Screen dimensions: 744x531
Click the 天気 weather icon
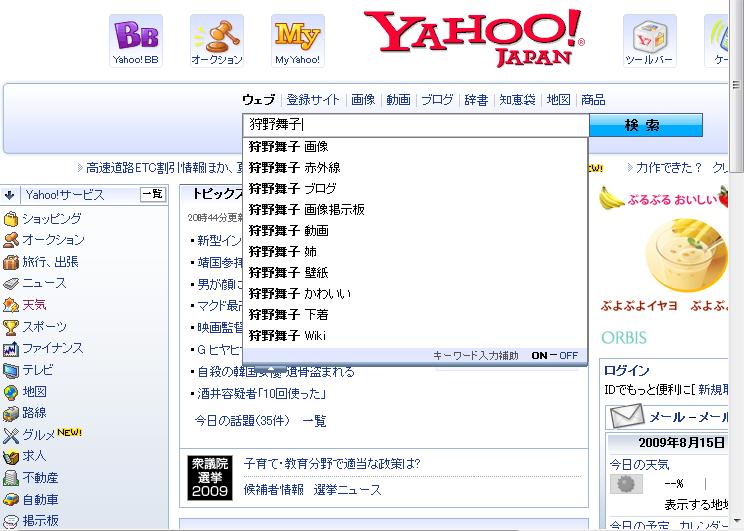pos(10,305)
